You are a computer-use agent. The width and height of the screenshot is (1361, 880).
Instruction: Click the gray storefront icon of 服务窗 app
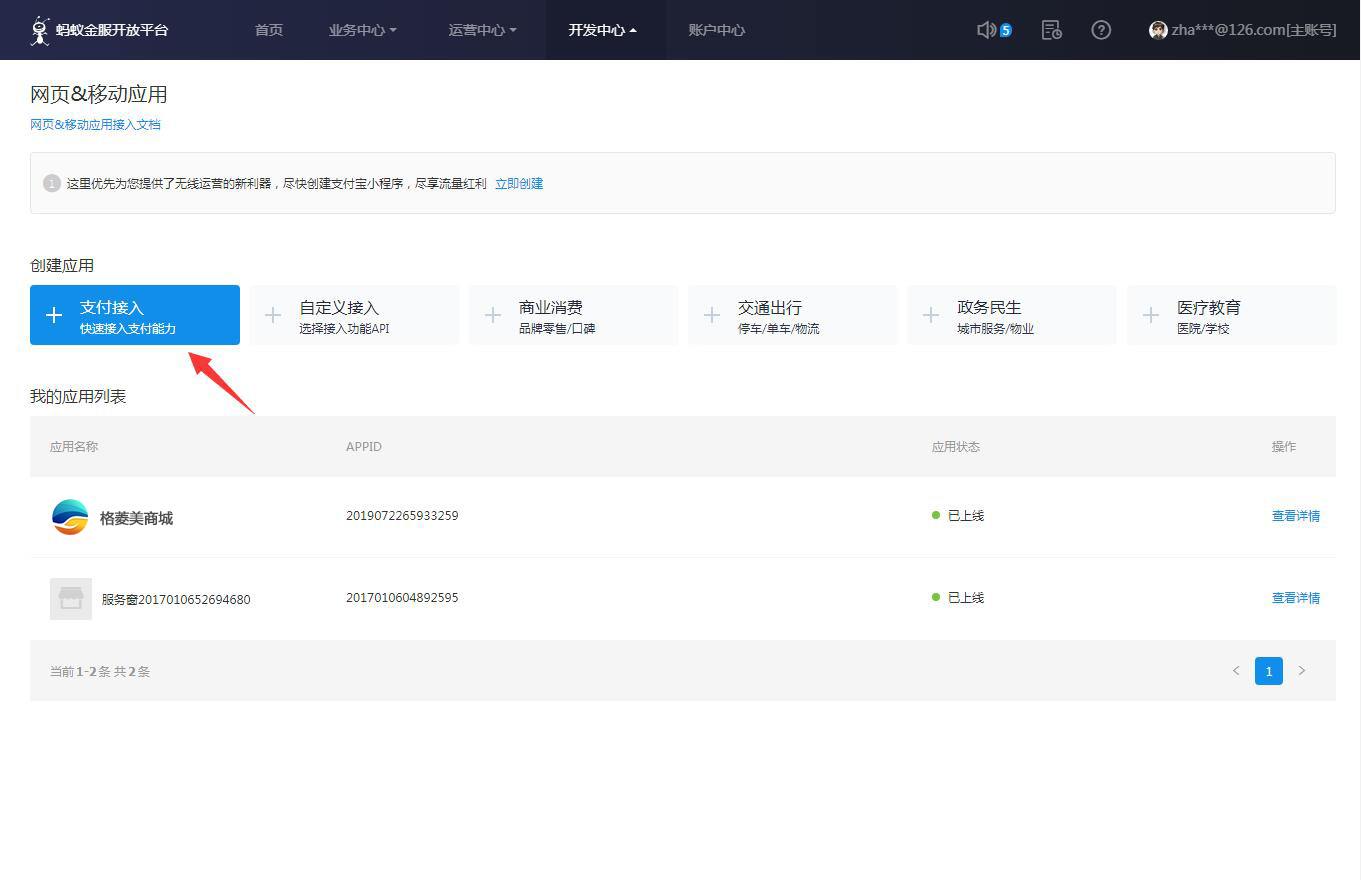[71, 598]
